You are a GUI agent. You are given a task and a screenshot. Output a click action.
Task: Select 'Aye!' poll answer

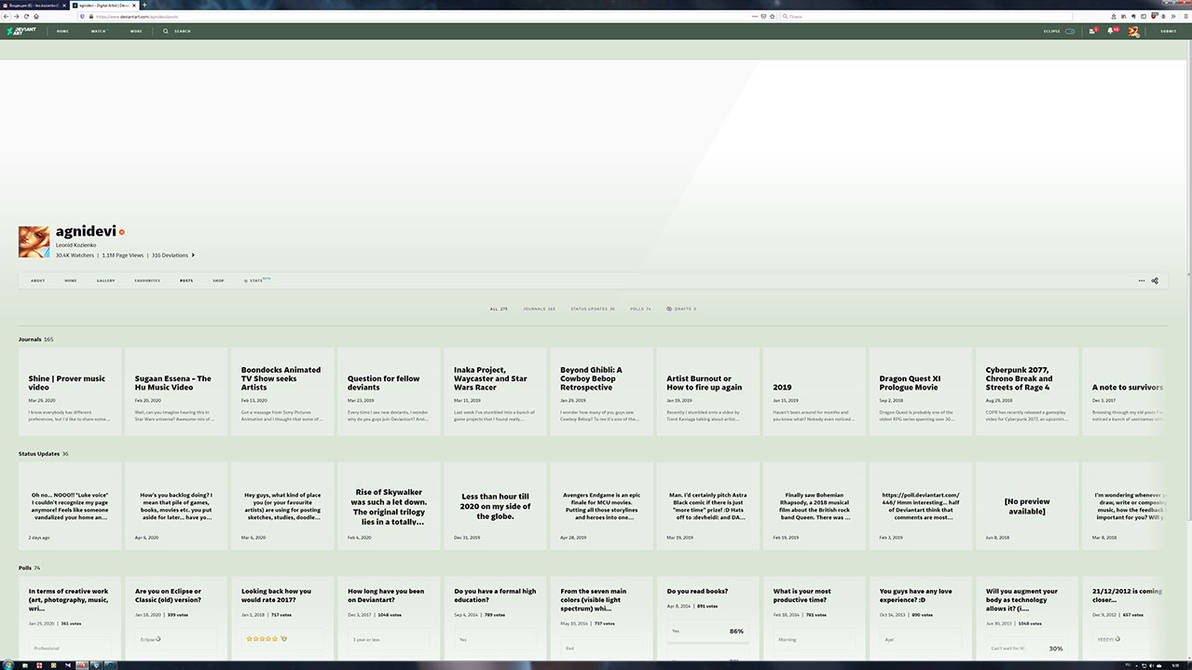[921, 639]
